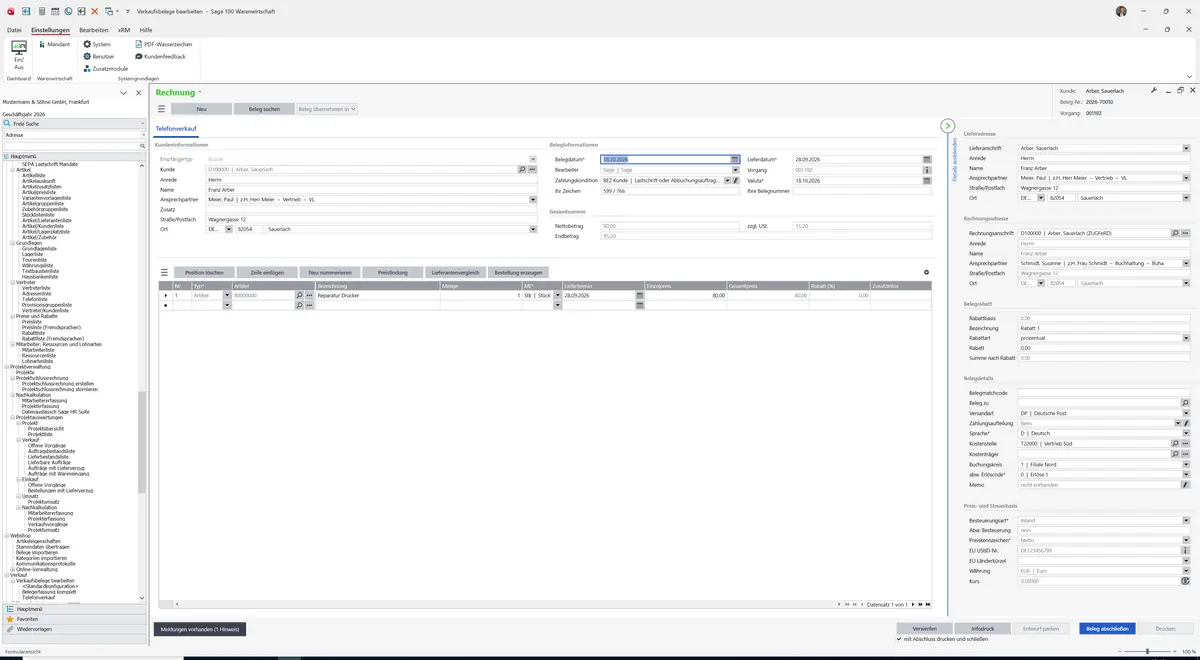This screenshot has width=1200, height=660.
Task: Open the Lieferdatum calendar picker
Action: (x=927, y=159)
